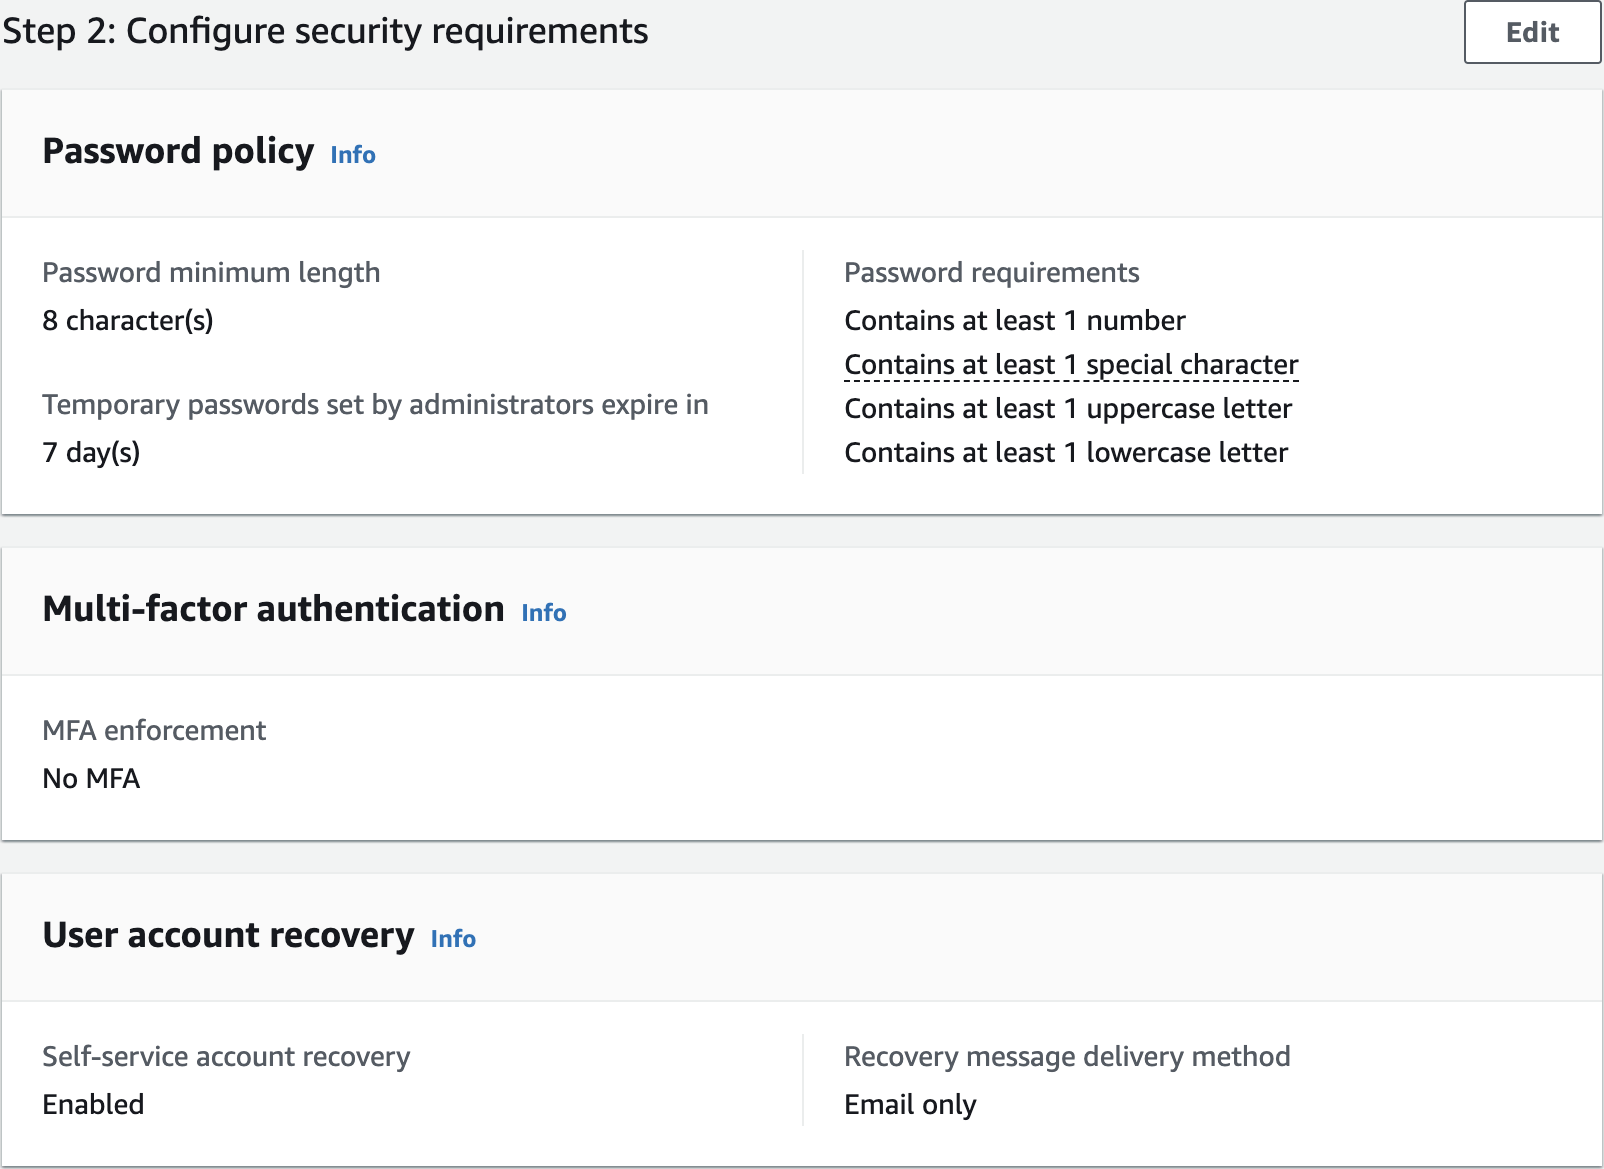The width and height of the screenshot is (1604, 1169).
Task: Select the Password requirements label
Action: click(991, 273)
